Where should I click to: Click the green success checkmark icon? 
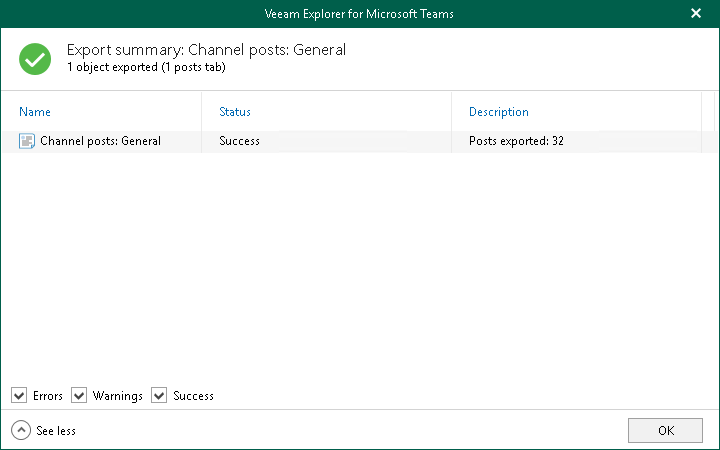coord(36,58)
